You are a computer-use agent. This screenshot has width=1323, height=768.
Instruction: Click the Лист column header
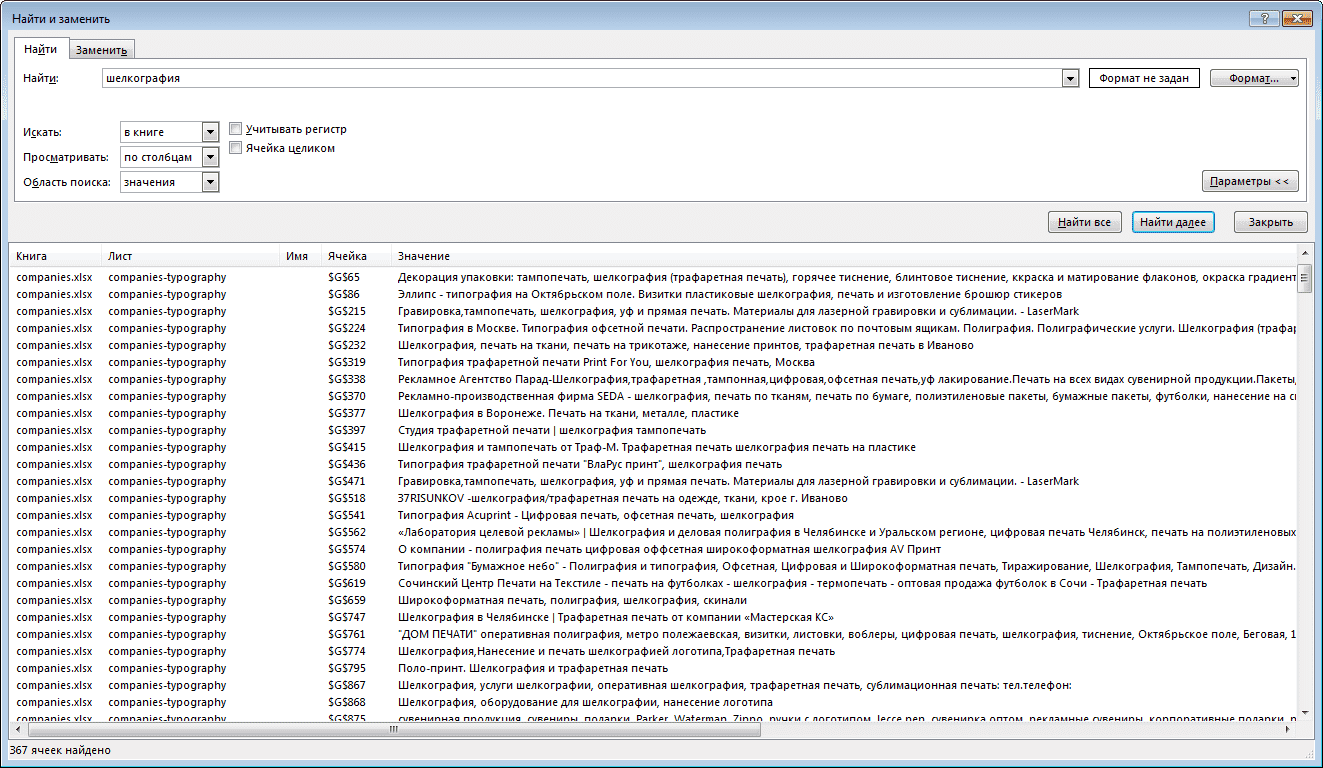[189, 256]
